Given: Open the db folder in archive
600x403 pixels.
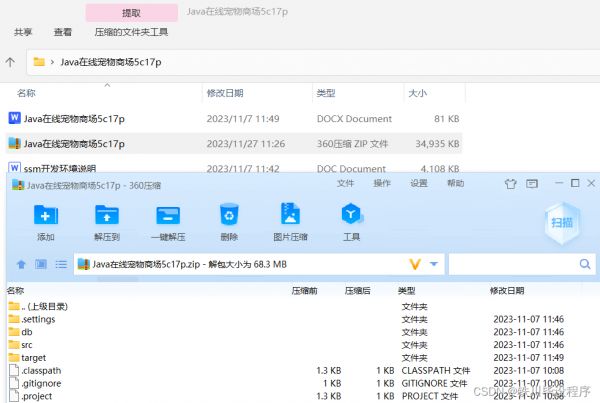Looking at the screenshot, I should (x=21, y=332).
